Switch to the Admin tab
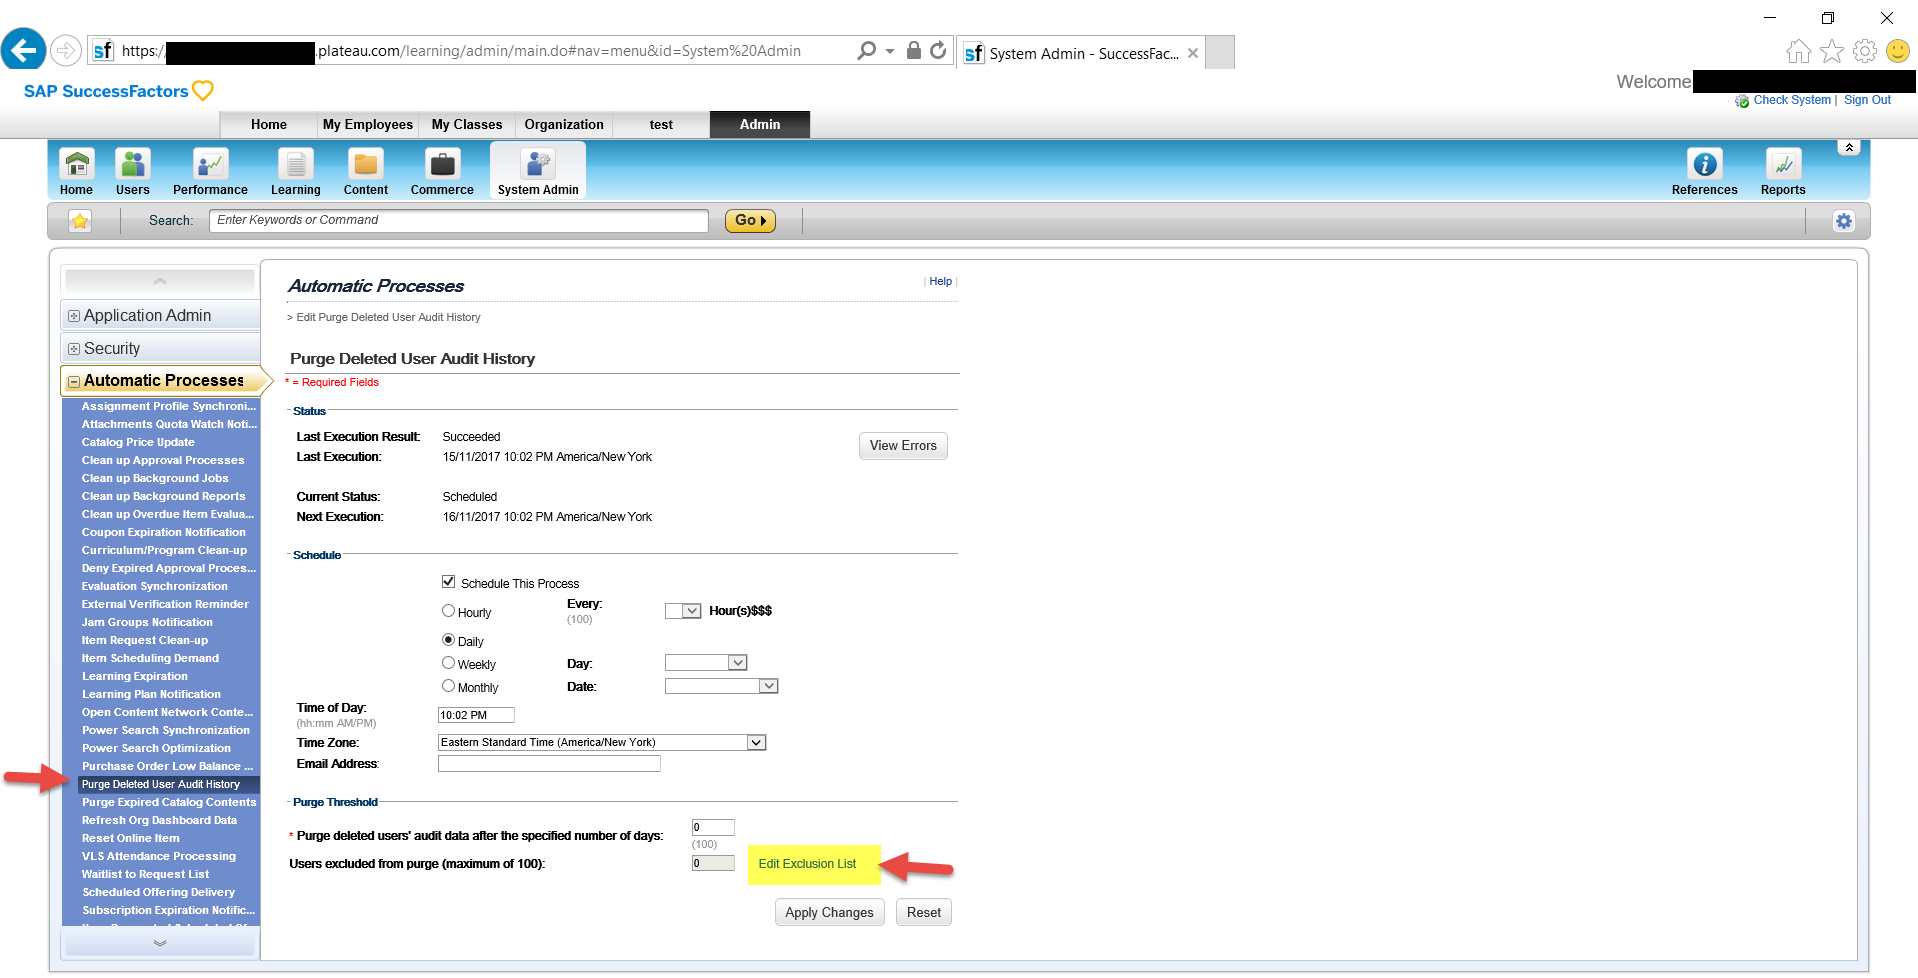Image resolution: width=1918 pixels, height=978 pixels. pyautogui.click(x=760, y=125)
